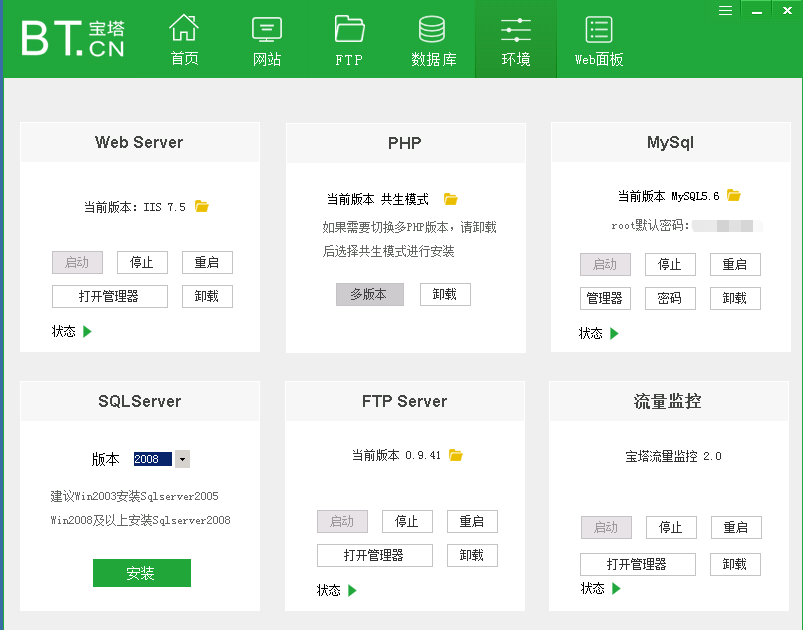Open the FTP tab

tap(349, 40)
